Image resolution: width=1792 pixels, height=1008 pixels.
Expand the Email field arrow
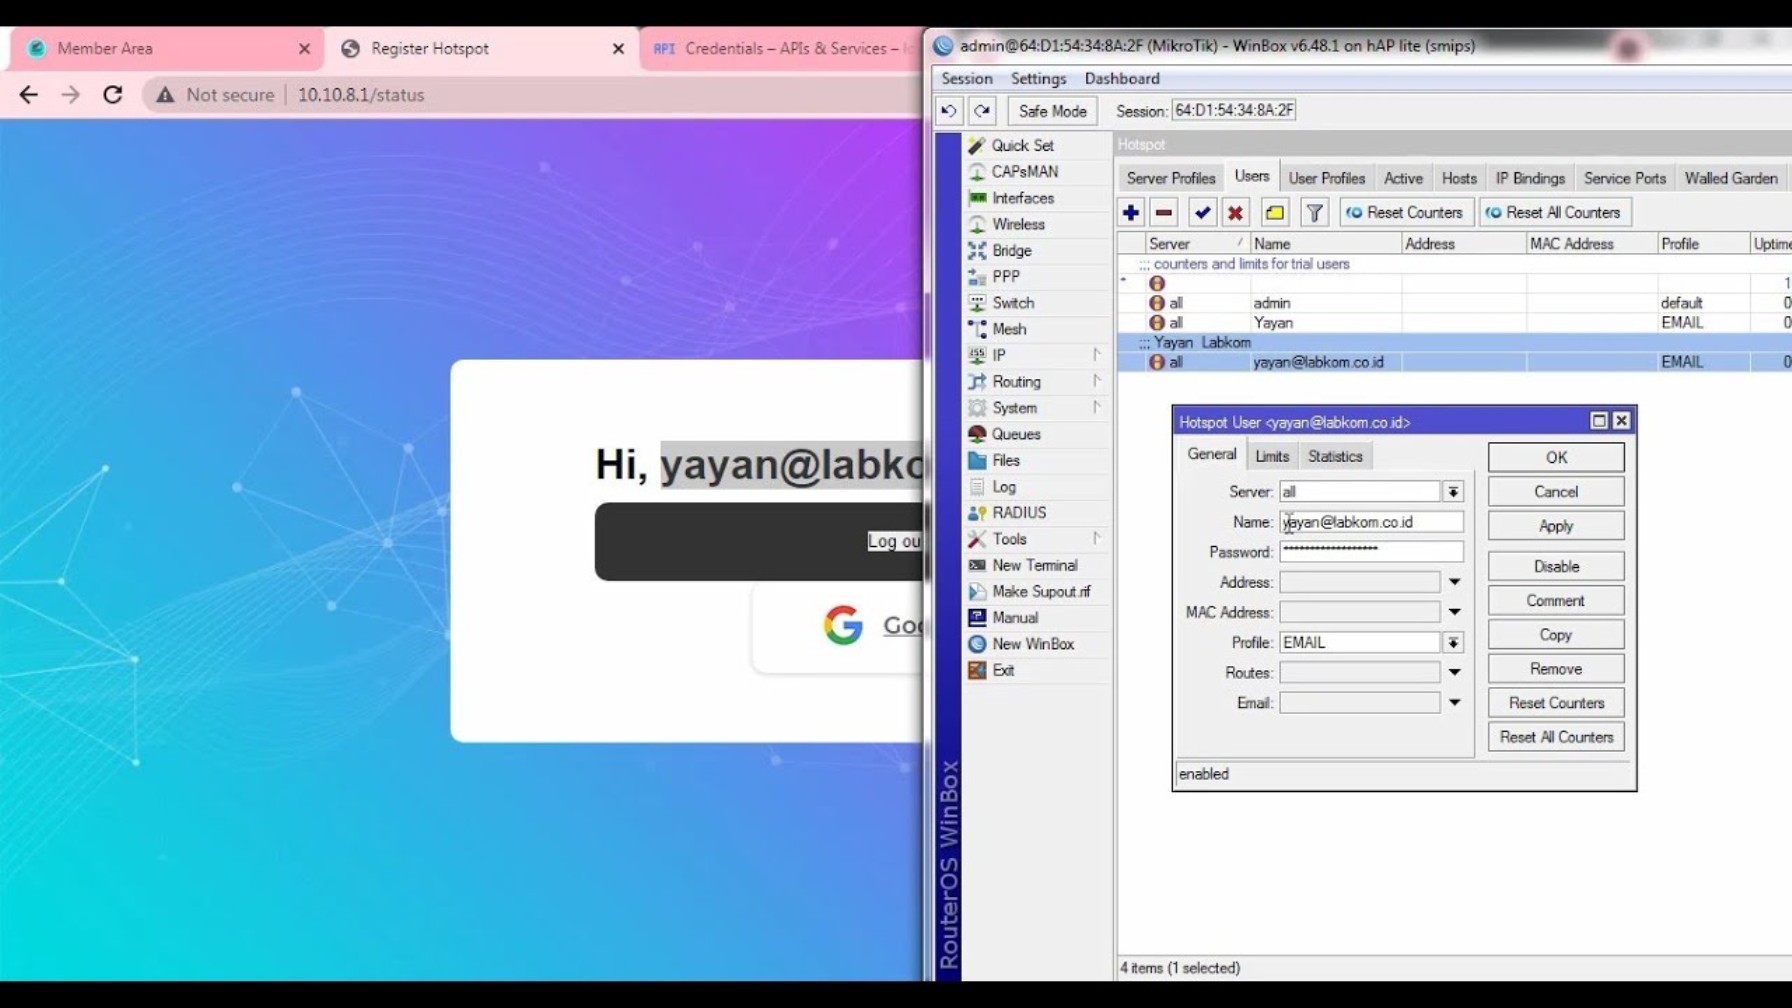(1454, 703)
